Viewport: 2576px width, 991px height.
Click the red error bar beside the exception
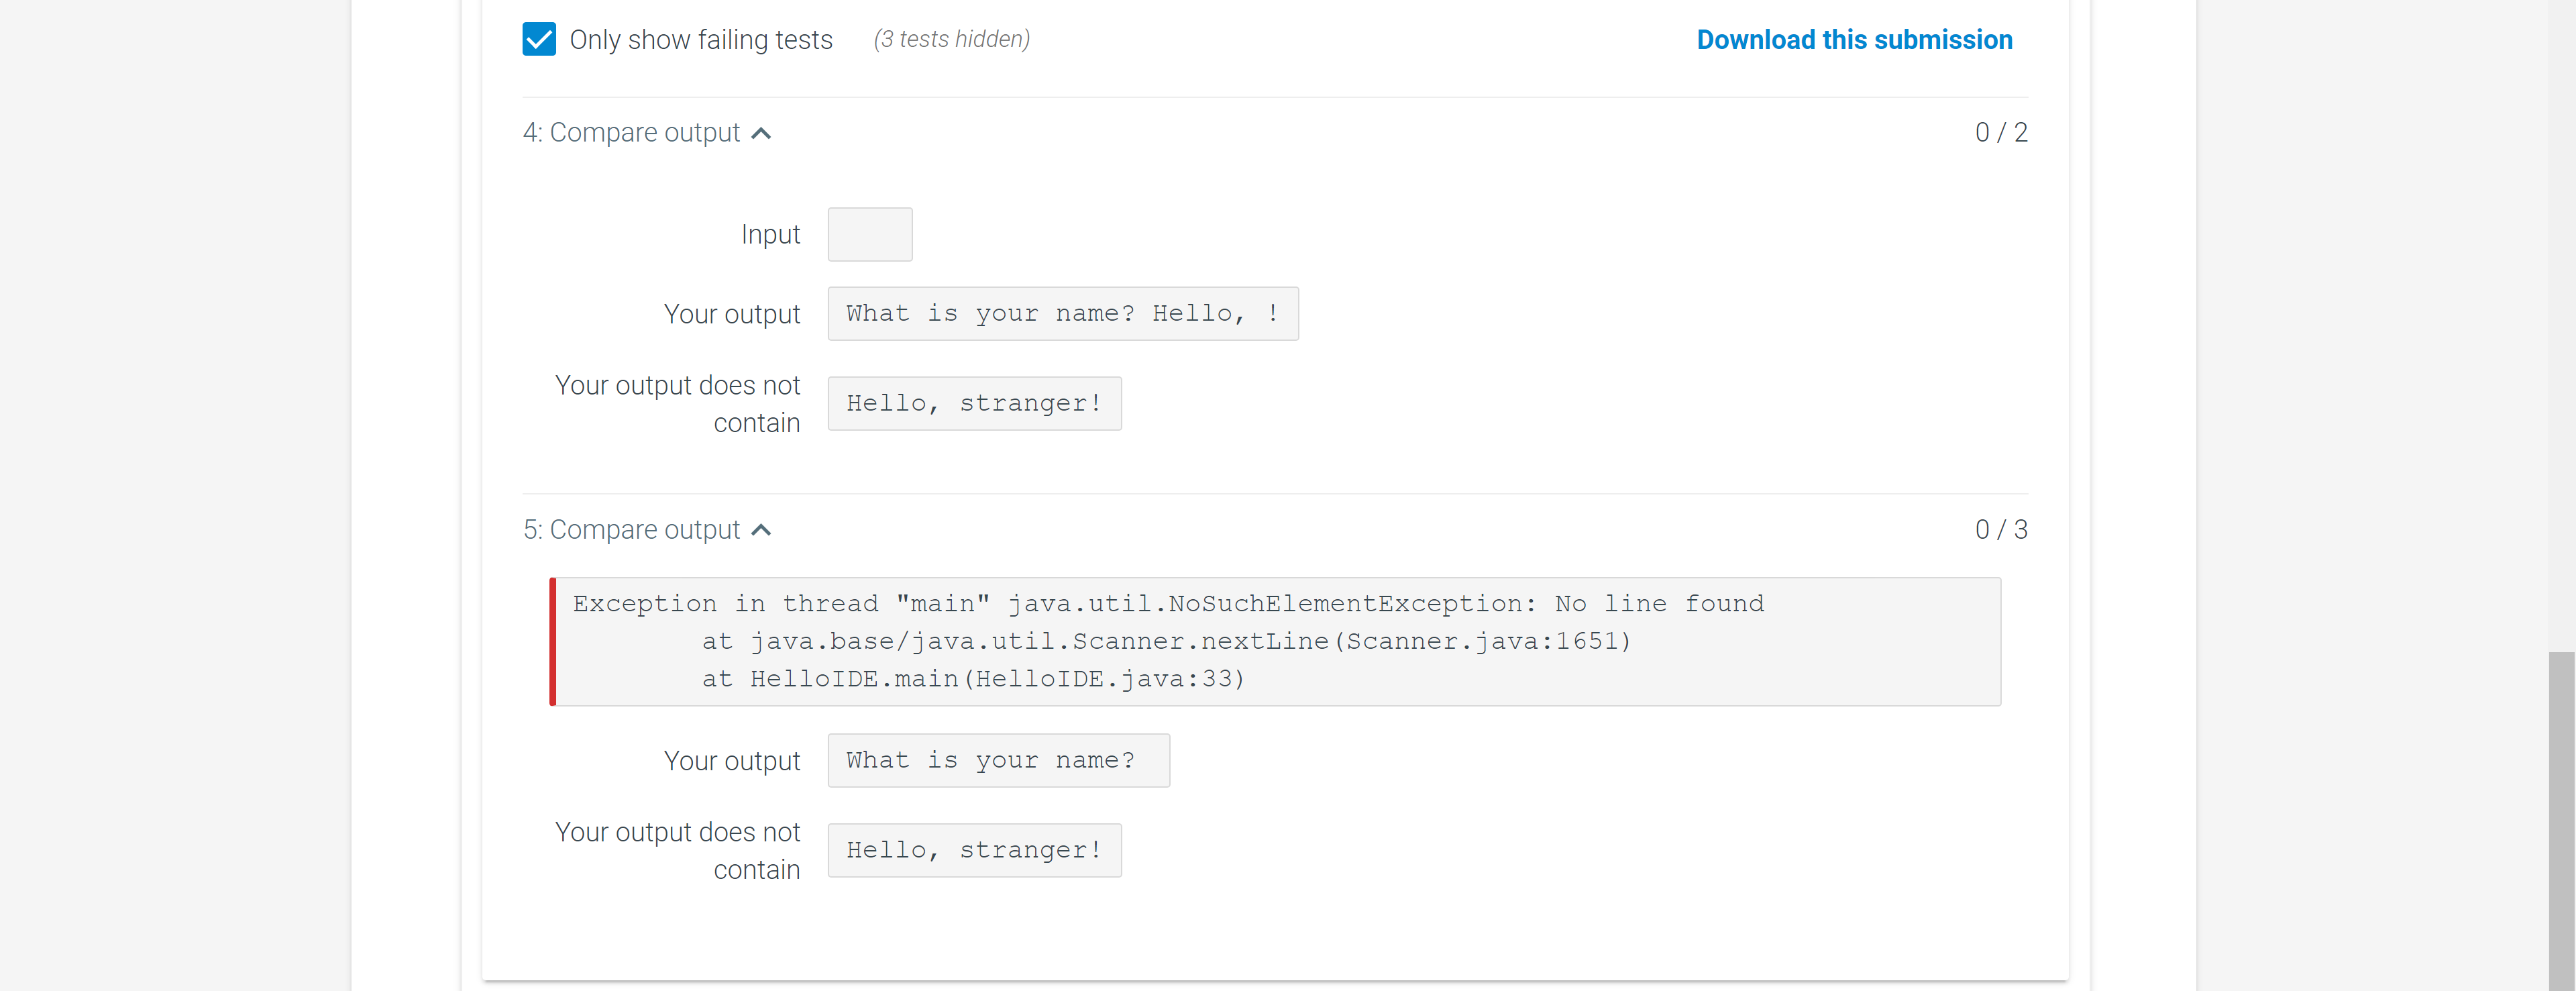pyautogui.click(x=552, y=642)
